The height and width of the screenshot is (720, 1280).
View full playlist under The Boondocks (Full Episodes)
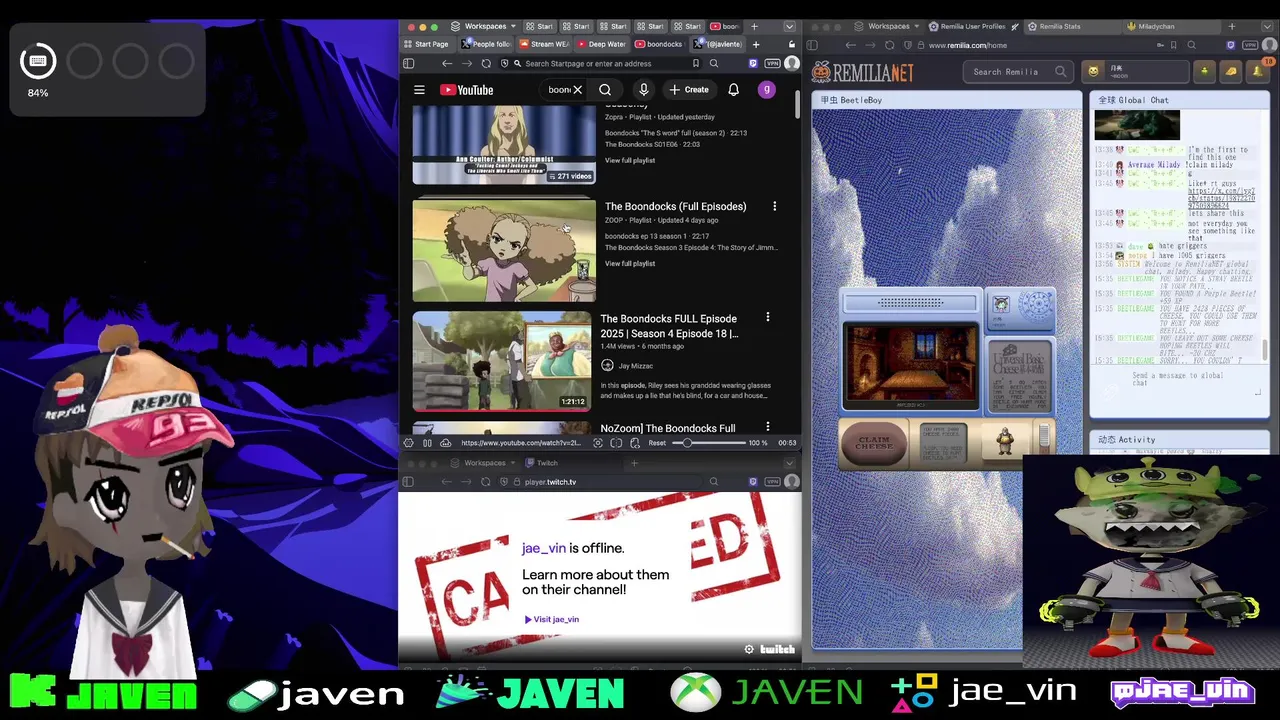click(630, 263)
